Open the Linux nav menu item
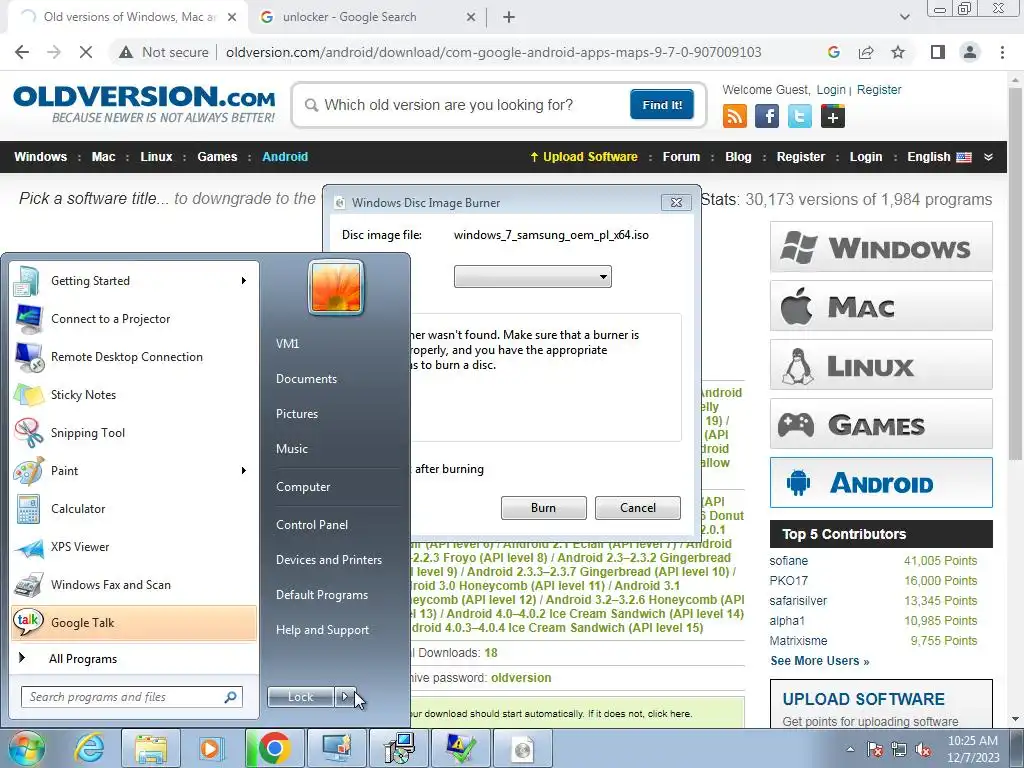 [156, 157]
